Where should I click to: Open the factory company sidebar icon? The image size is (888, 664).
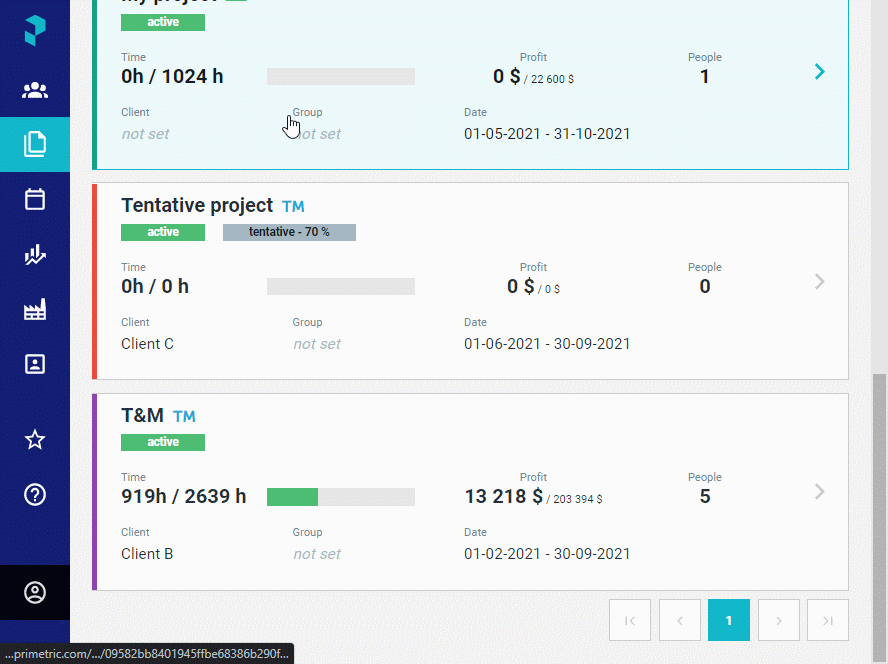pyautogui.click(x=35, y=309)
